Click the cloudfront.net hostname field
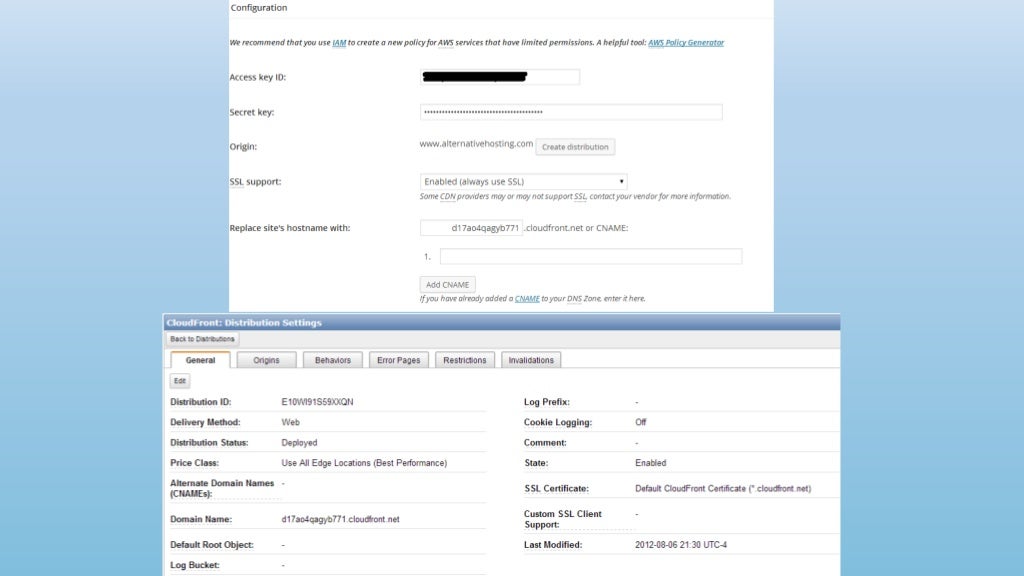The width and height of the screenshot is (1024, 576). [x=471, y=228]
